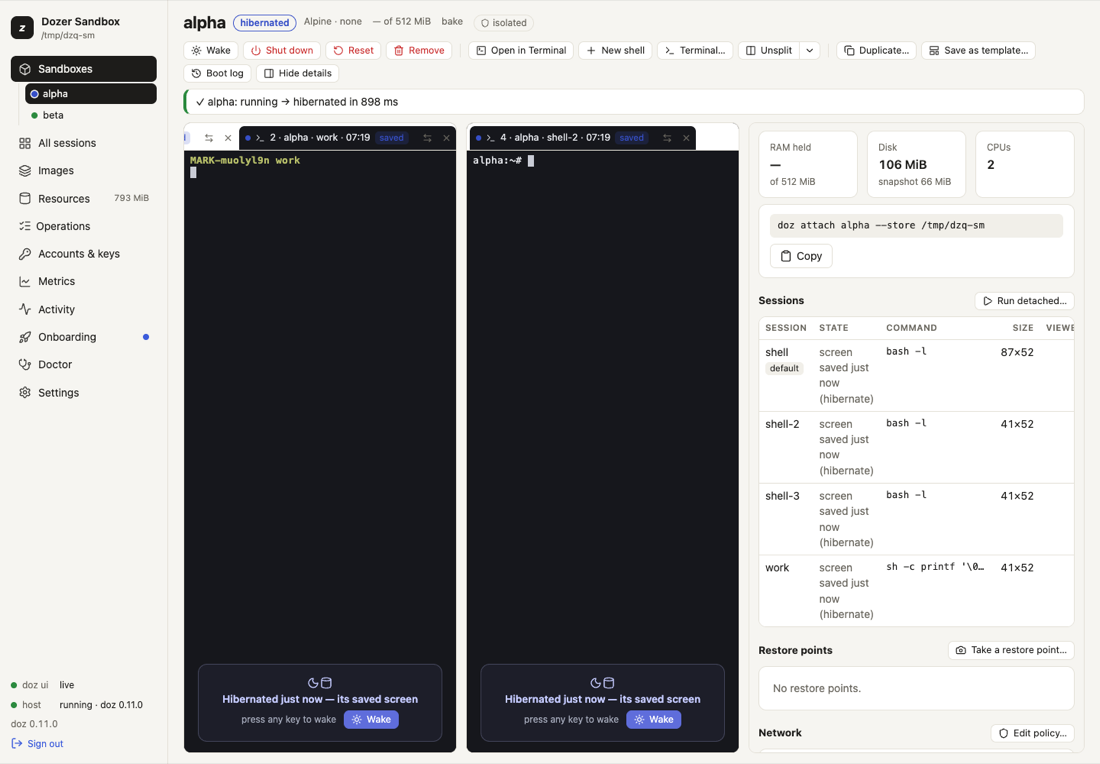This screenshot has height=764, width=1100.
Task: Click Wake in the shell-2 terminal overlay
Action: [x=654, y=719]
